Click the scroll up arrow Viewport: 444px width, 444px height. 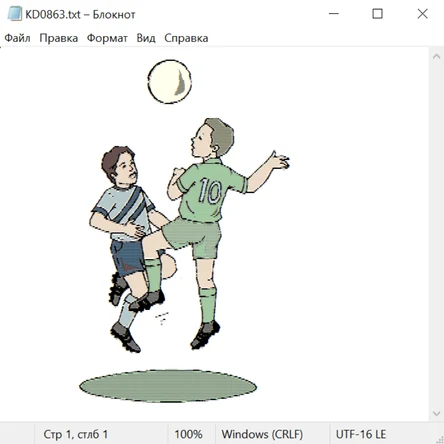(436, 56)
